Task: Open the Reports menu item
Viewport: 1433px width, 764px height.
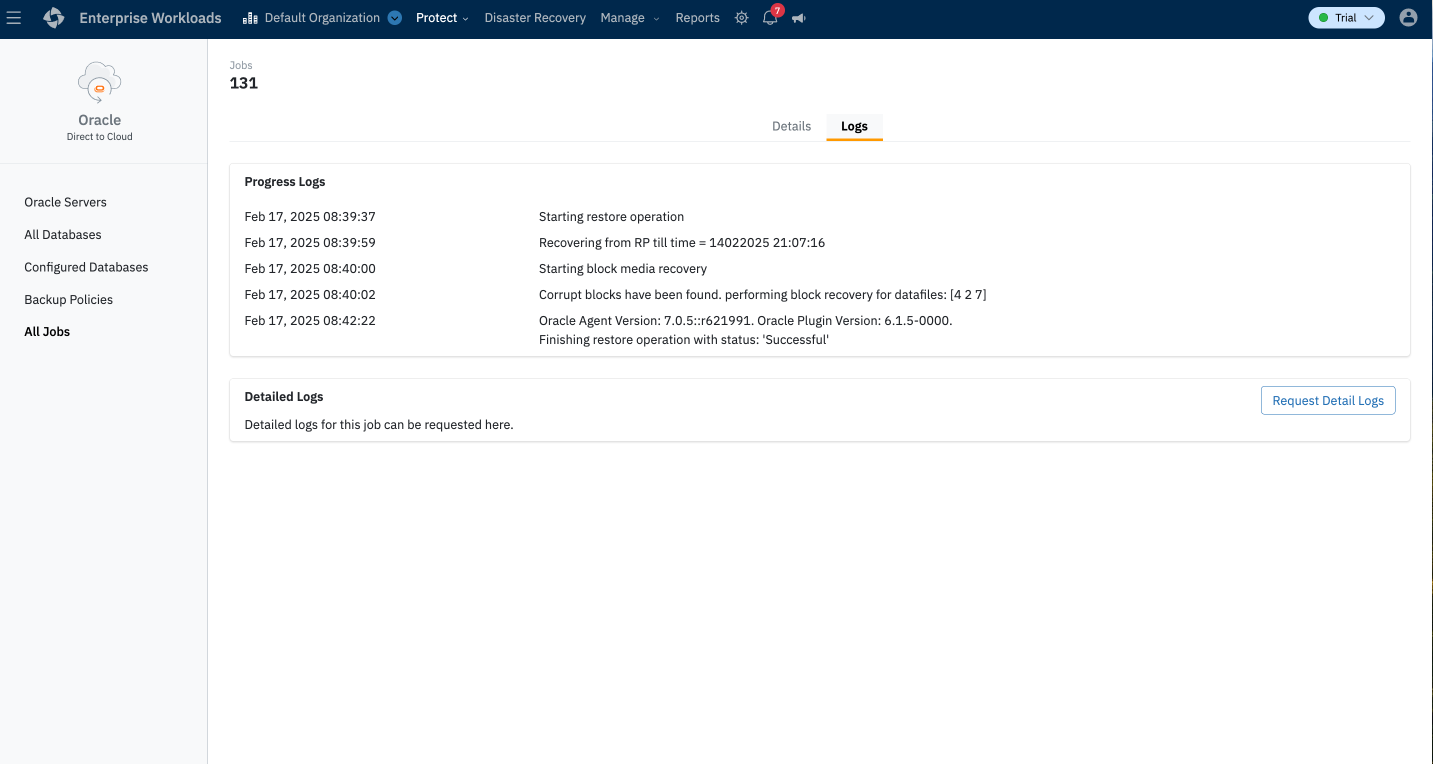Action: click(x=697, y=18)
